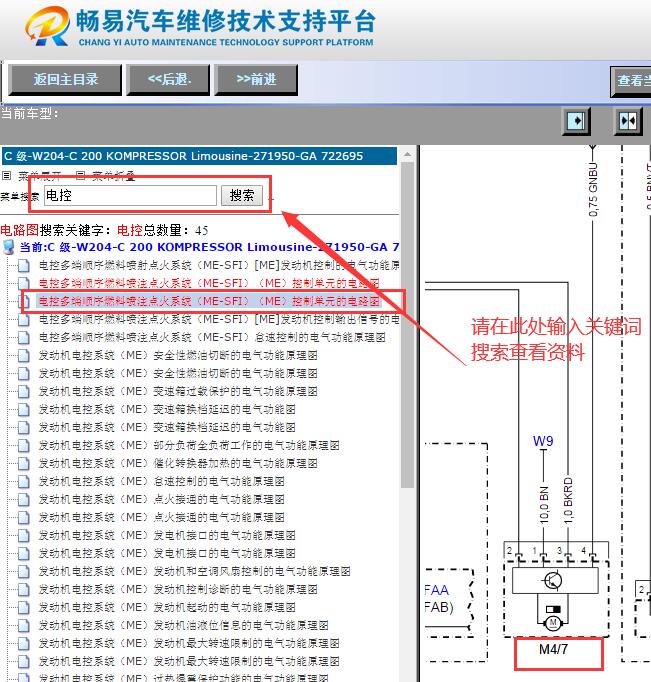
Task: Click the partially visible 查看当 button
Action: [631, 81]
